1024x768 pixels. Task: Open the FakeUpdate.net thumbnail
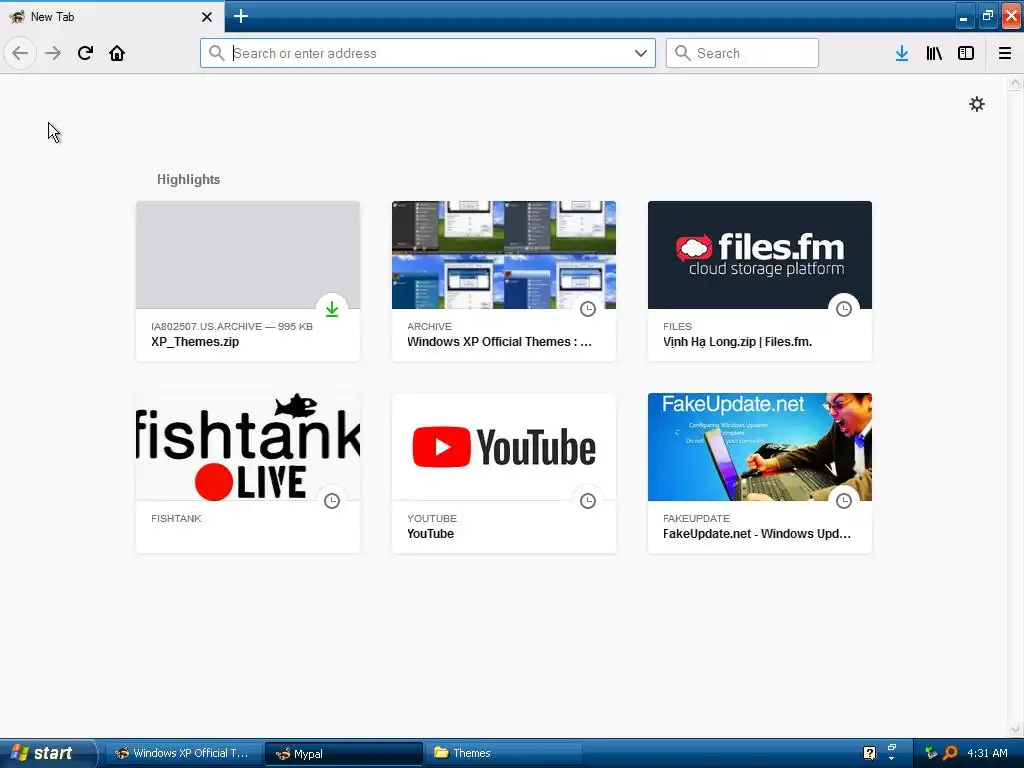click(x=760, y=447)
